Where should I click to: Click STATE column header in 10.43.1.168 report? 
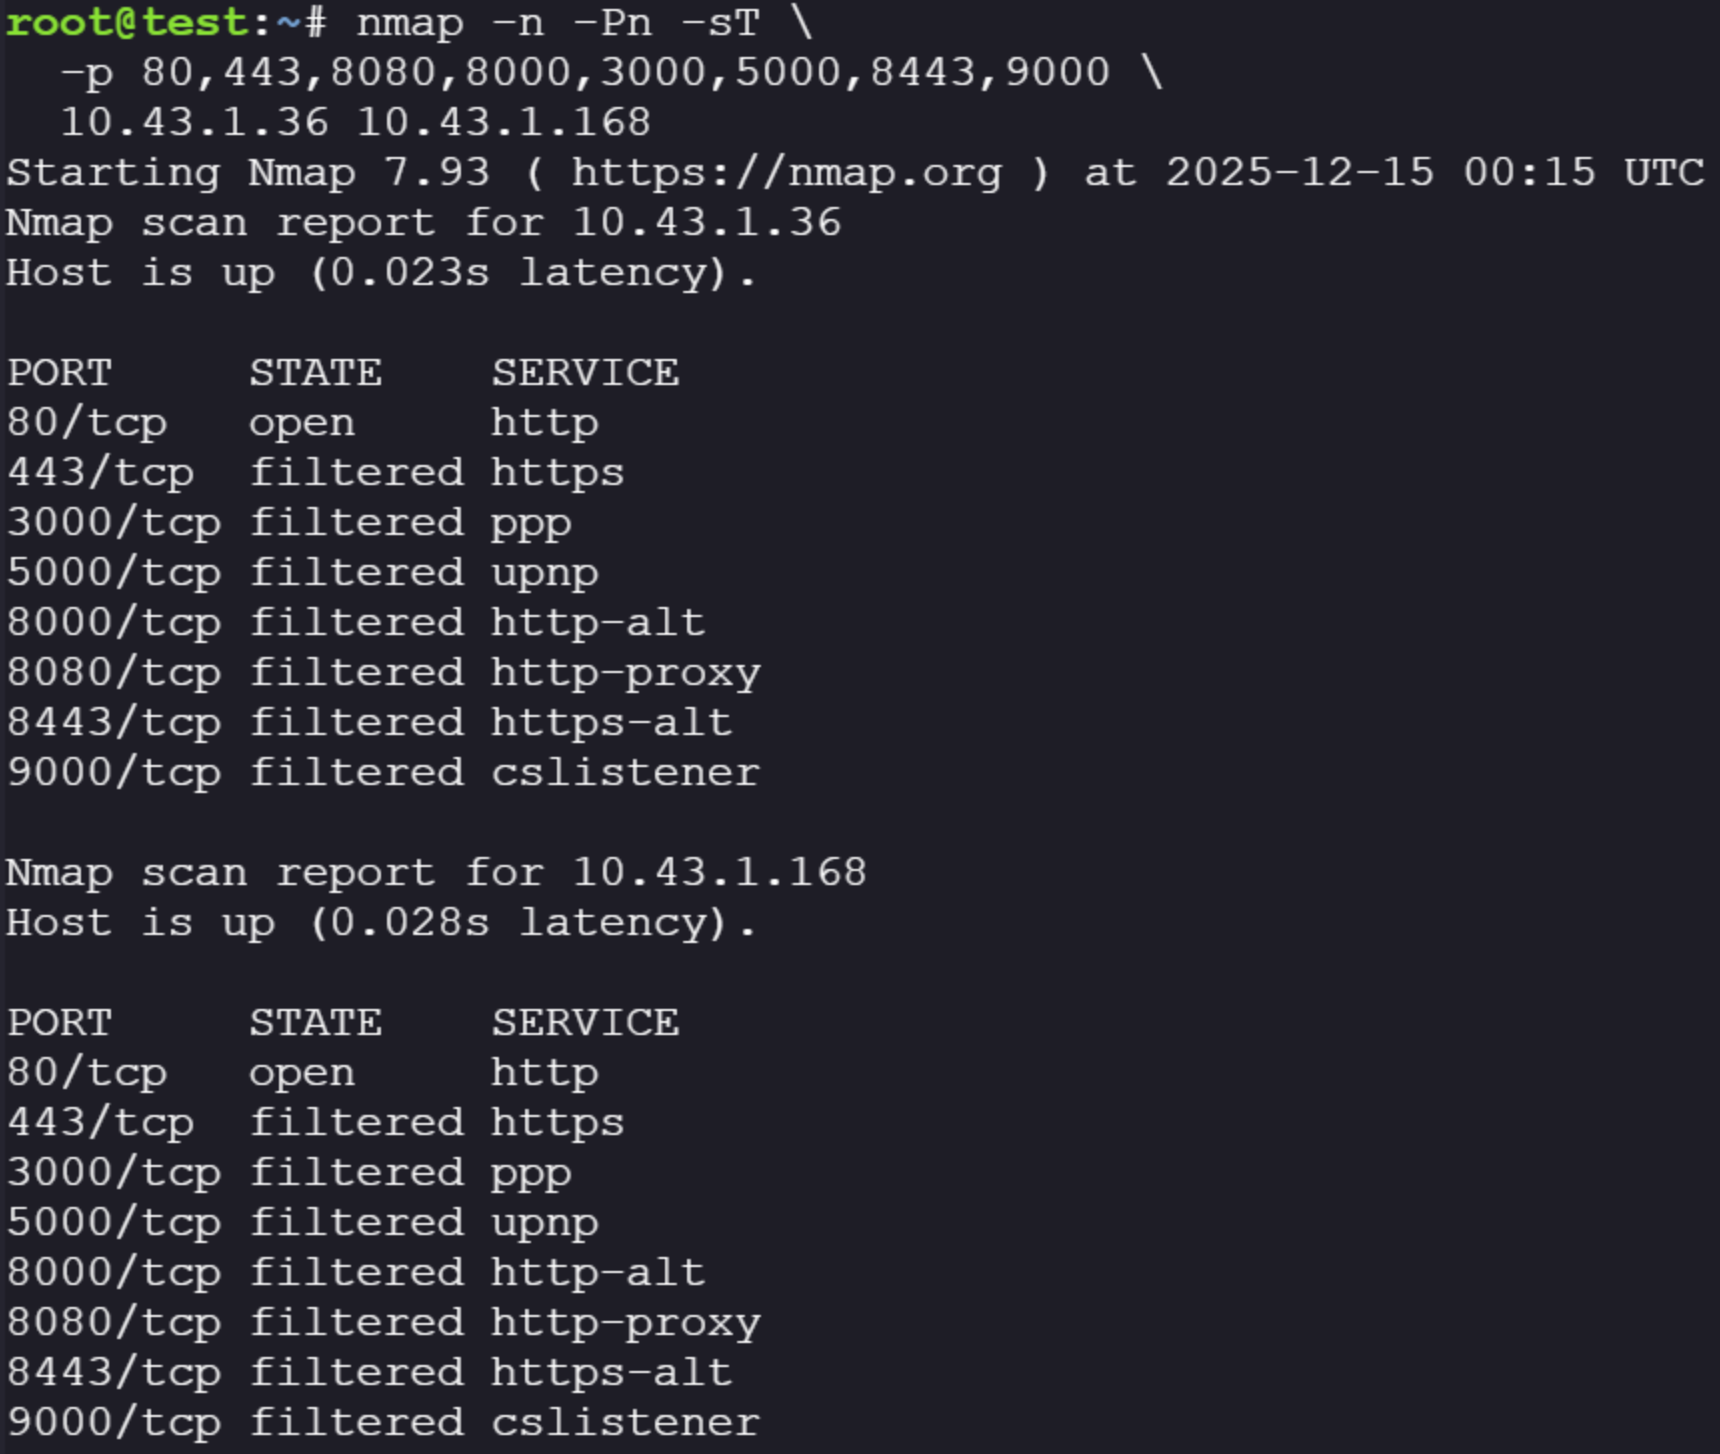(315, 1023)
